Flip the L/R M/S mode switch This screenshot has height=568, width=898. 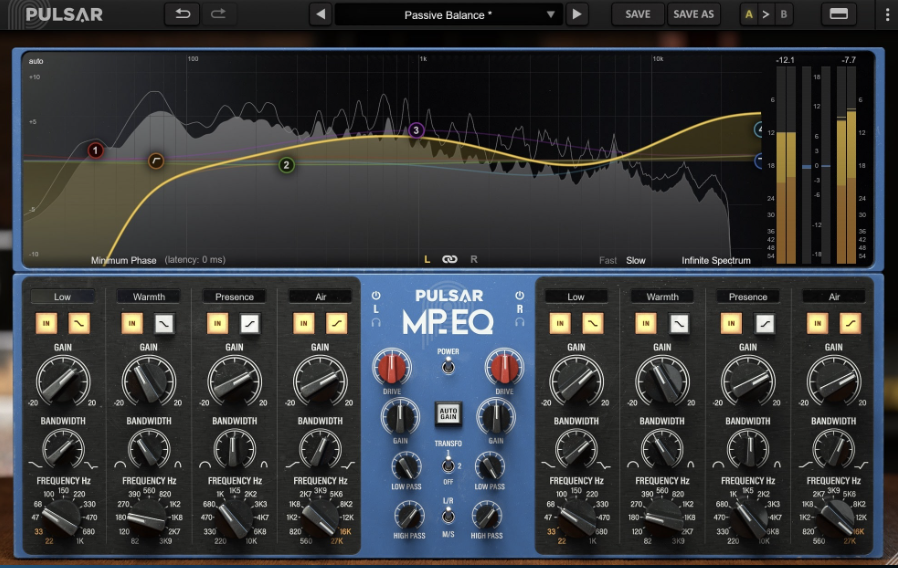(x=448, y=517)
